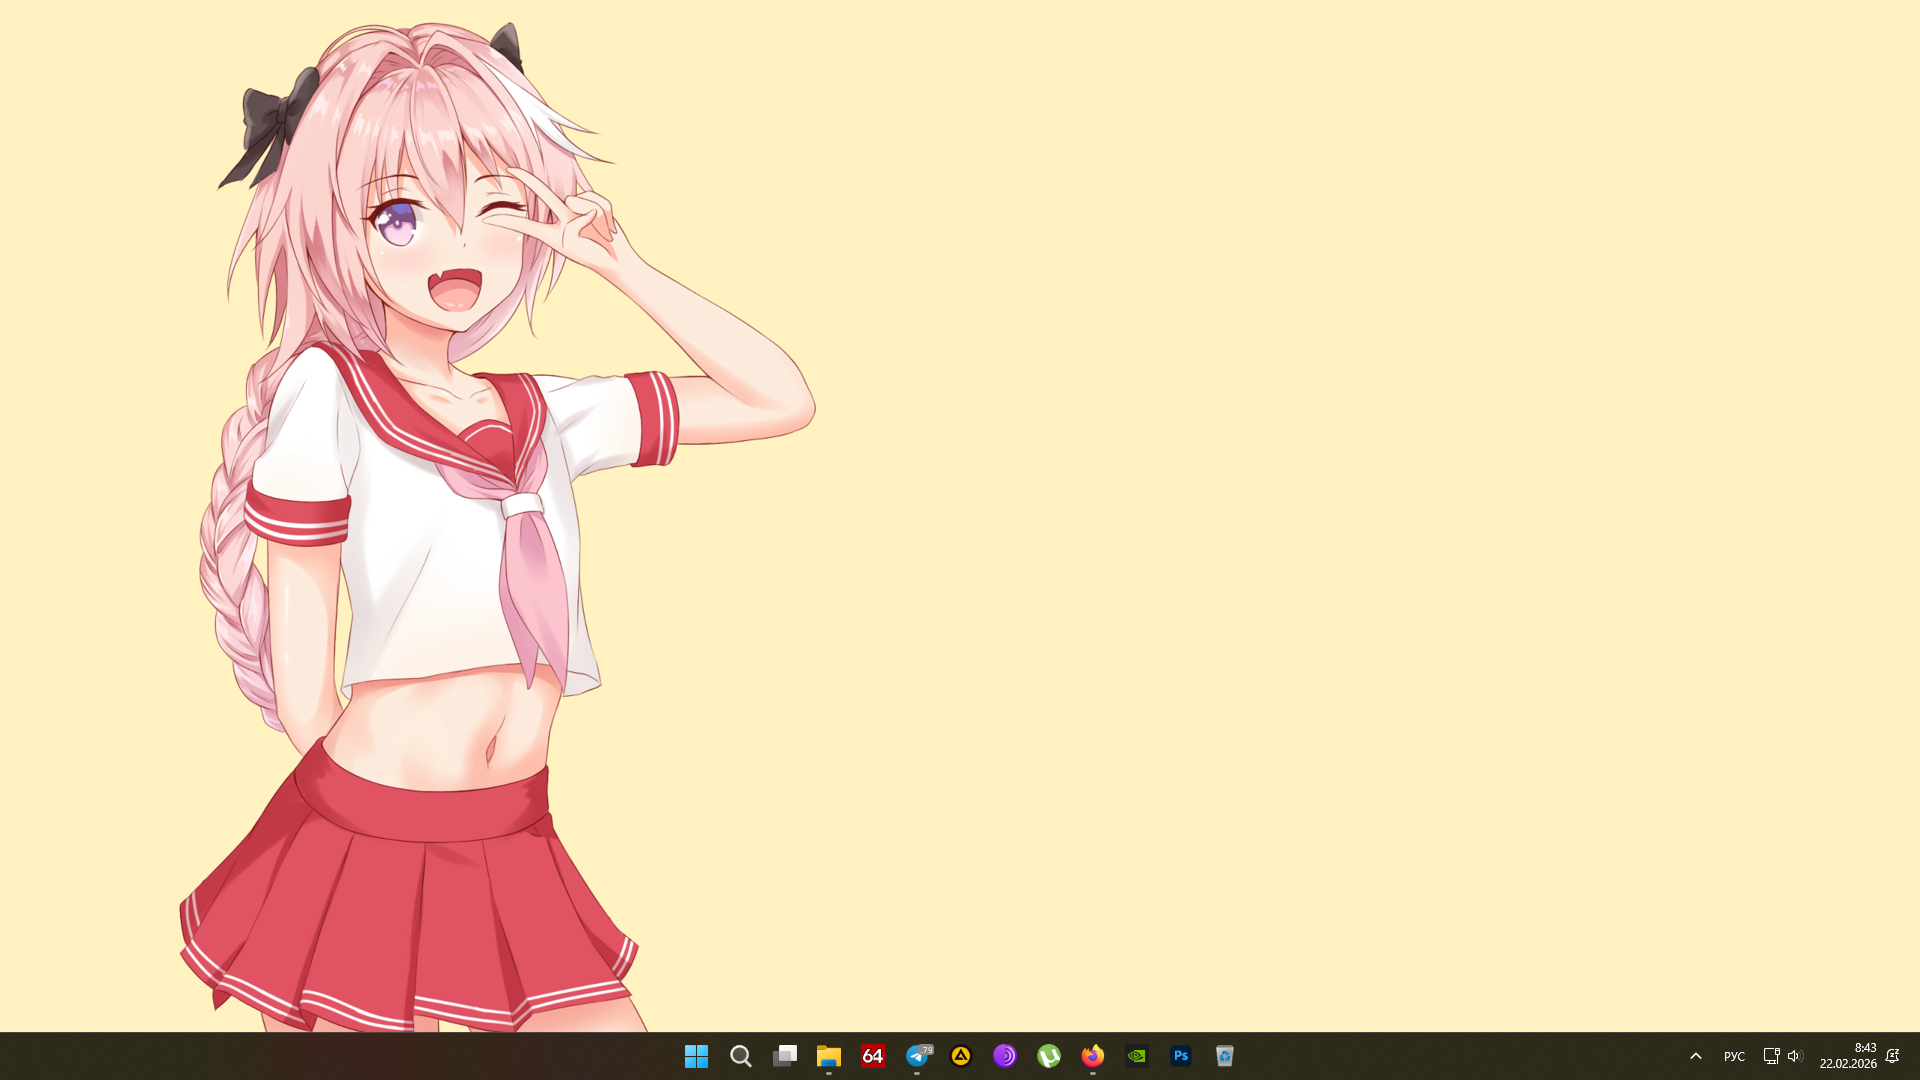Click the network connection tray icon
The width and height of the screenshot is (1920, 1080).
1771,1056
